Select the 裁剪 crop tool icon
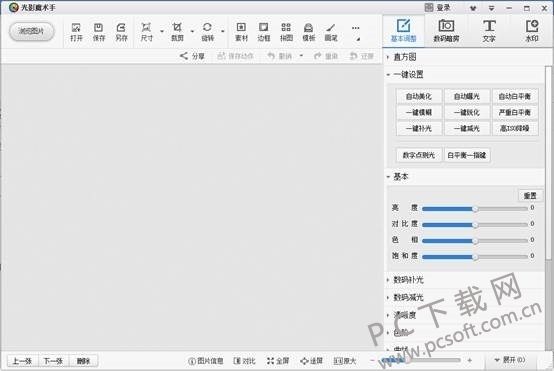The width and height of the screenshot is (554, 371). pos(177,32)
